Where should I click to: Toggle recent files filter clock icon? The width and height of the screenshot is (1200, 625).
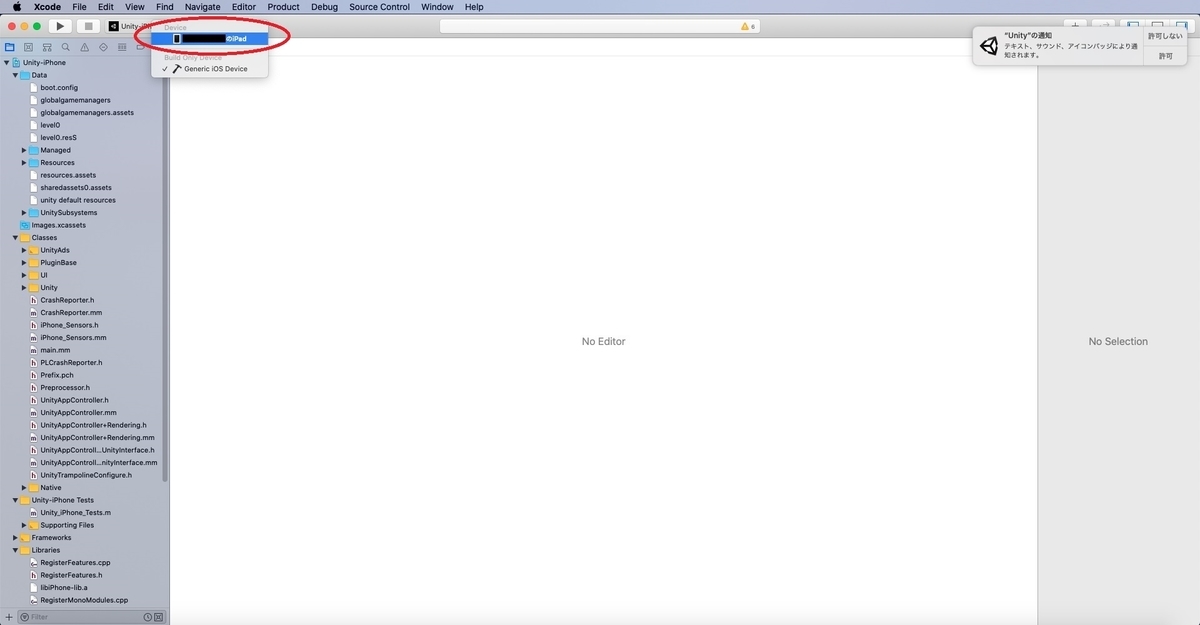[x=148, y=617]
